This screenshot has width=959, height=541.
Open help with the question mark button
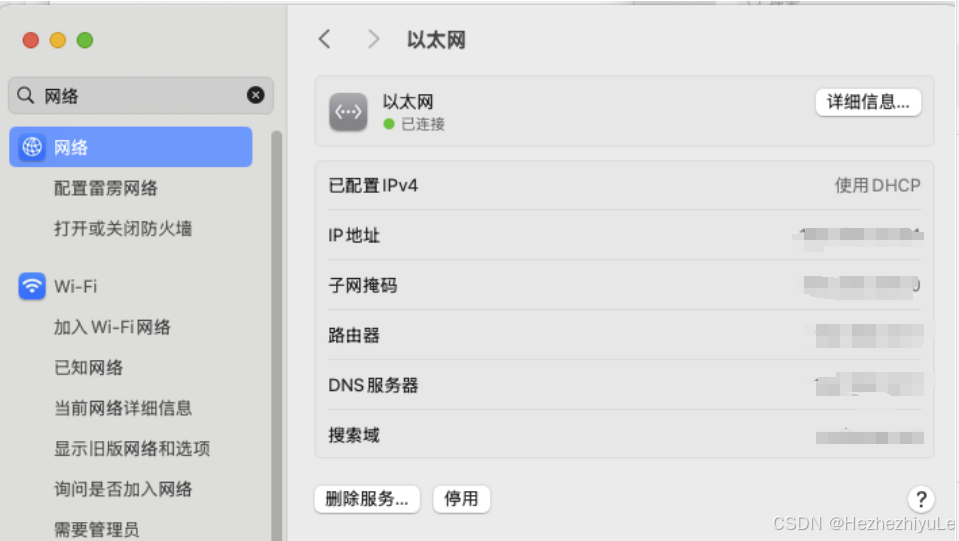[x=921, y=499]
